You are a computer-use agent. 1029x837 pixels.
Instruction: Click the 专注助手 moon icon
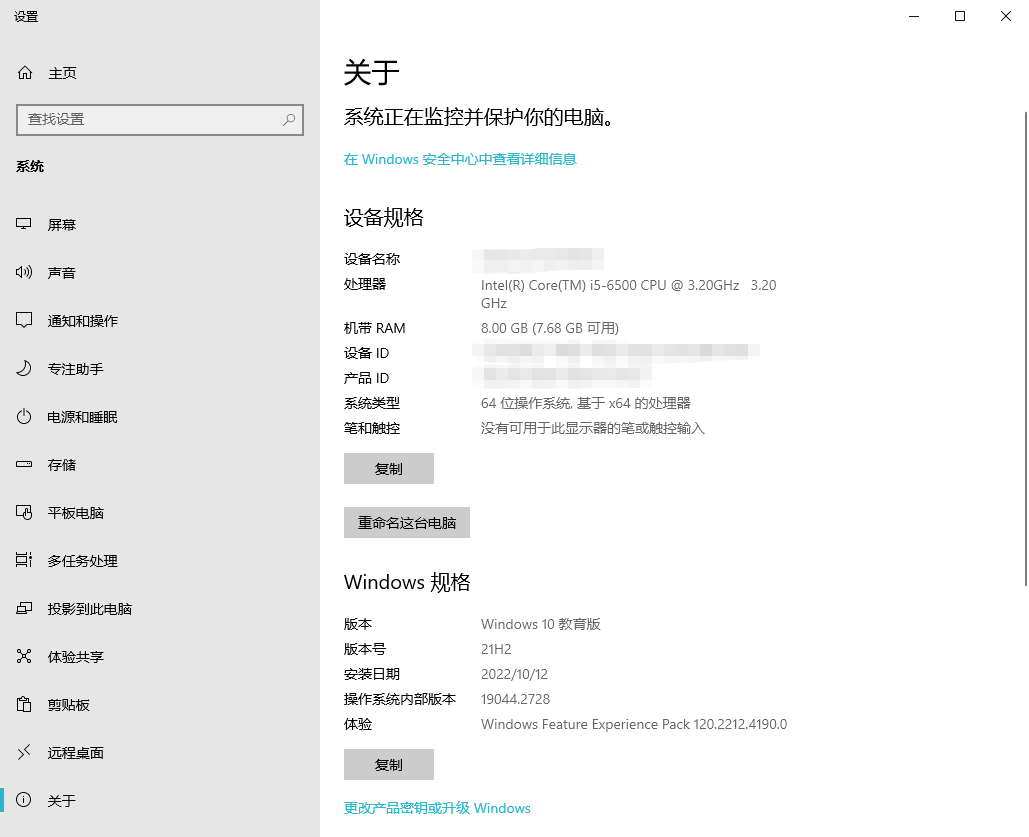[x=24, y=368]
